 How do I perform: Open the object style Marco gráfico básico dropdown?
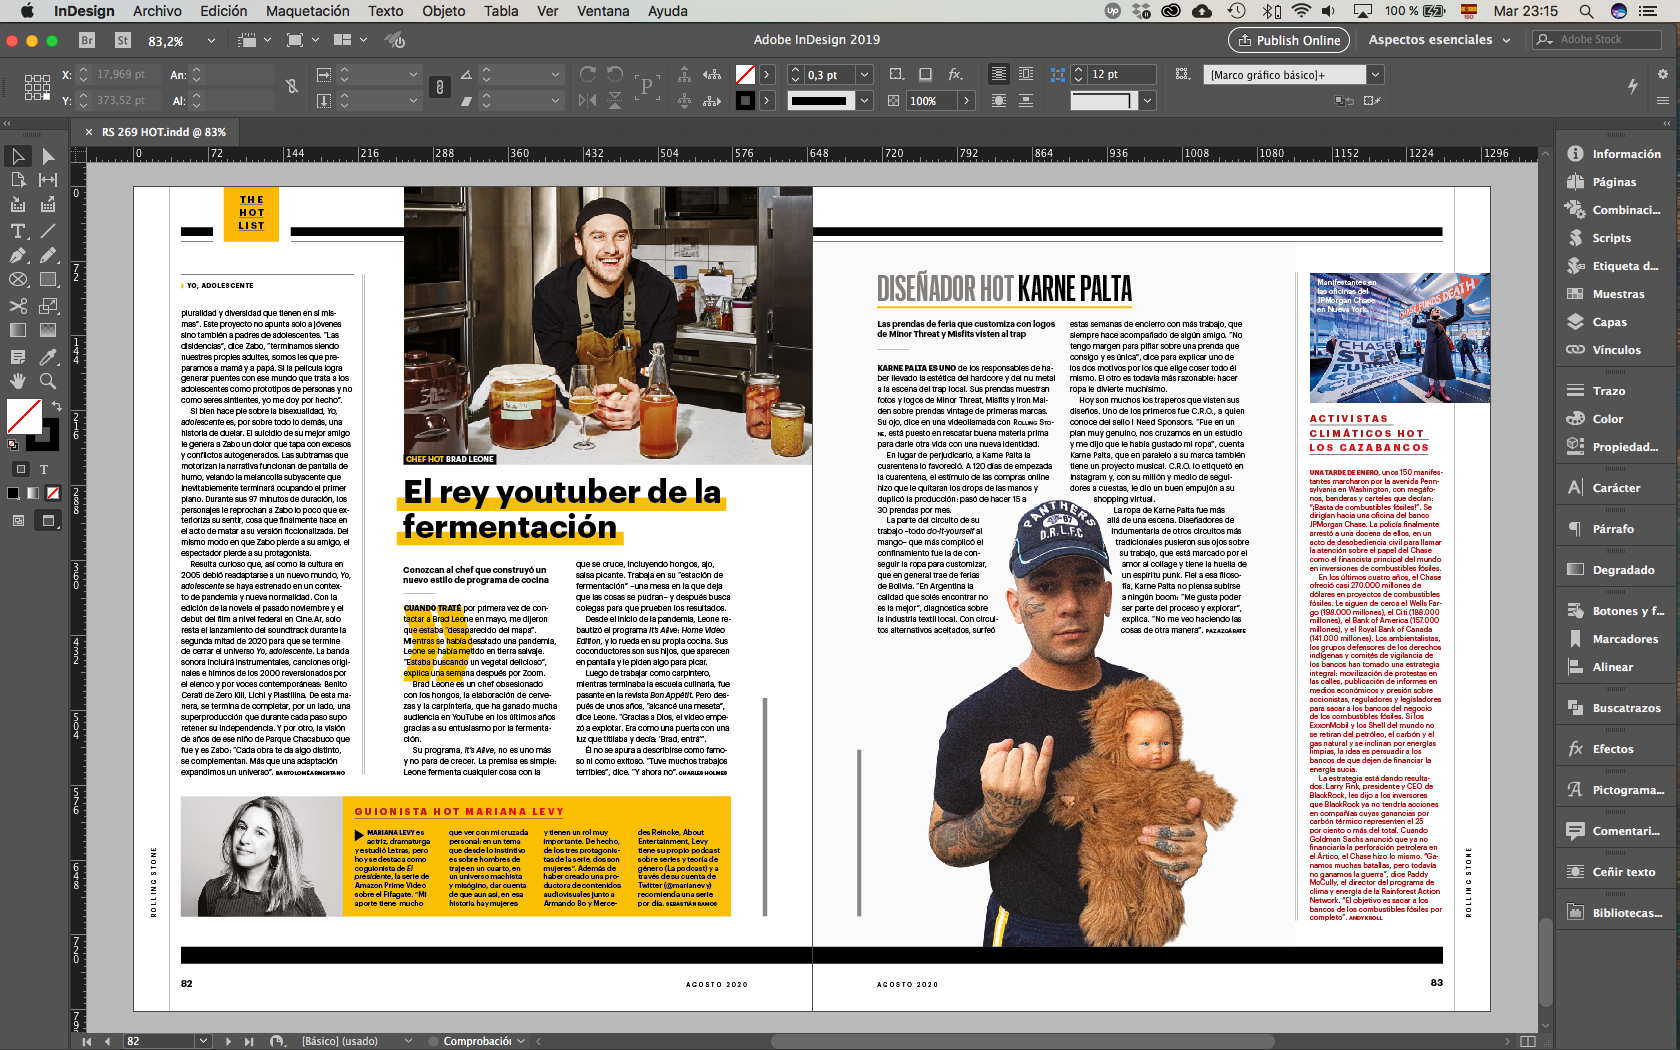coord(1375,75)
